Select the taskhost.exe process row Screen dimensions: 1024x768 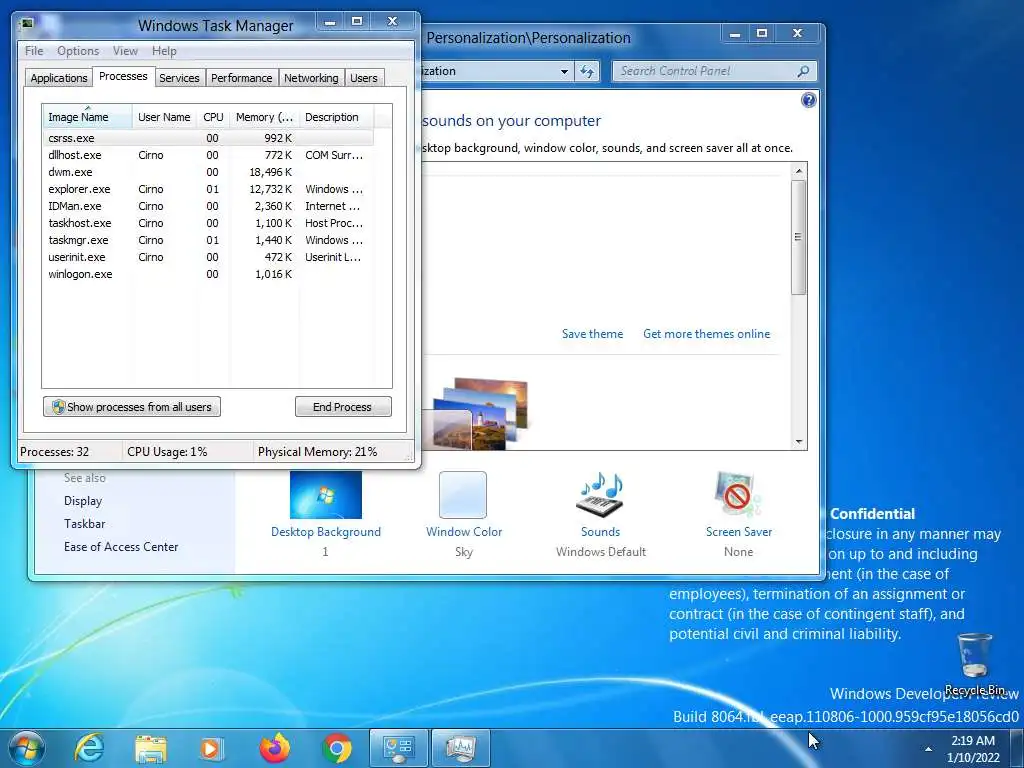208,223
